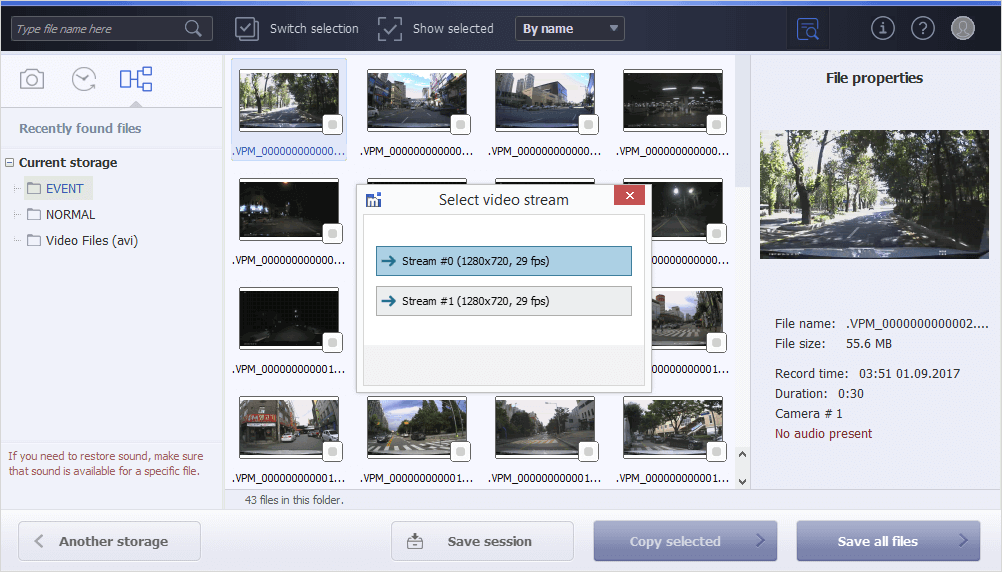The height and width of the screenshot is (572, 1002).
Task: Click the Video Files (avi) folder icon
Action: [34, 240]
